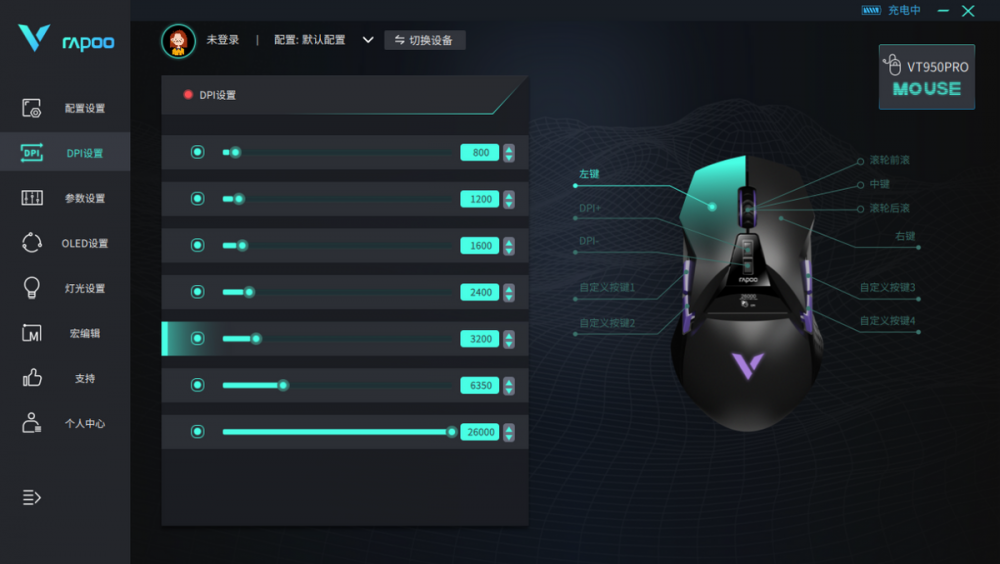
Task: Collapse the sidebar with the bottom list icon
Action: point(31,497)
